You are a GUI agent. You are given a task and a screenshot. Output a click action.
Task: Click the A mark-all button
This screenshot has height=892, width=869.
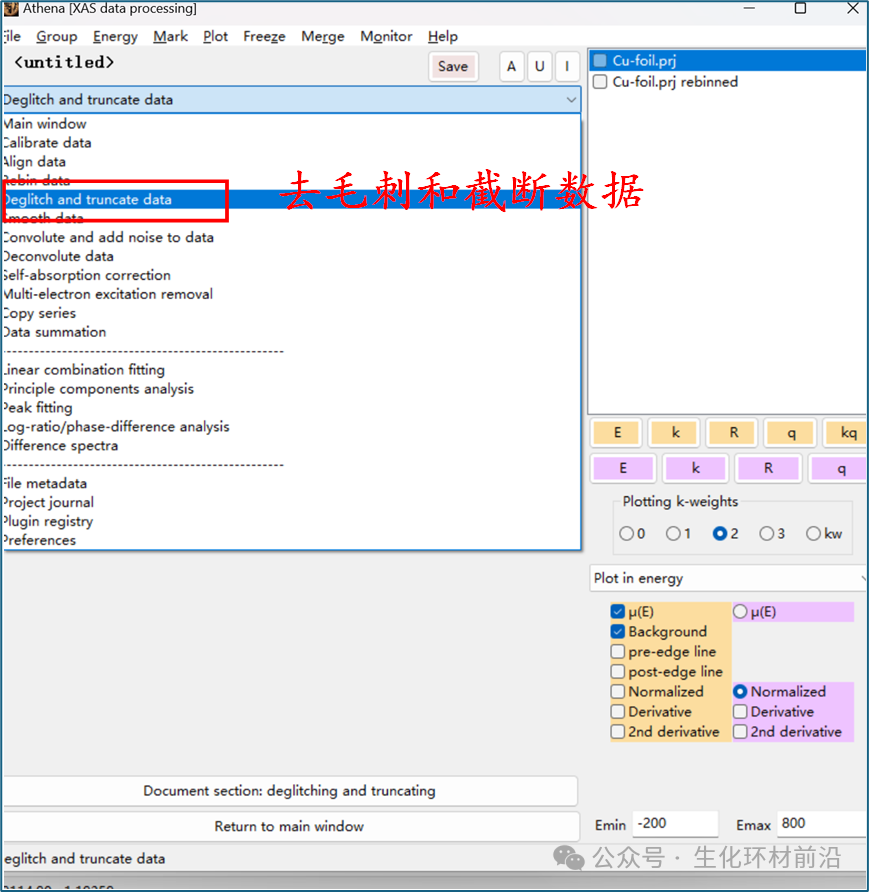pyautogui.click(x=511, y=67)
